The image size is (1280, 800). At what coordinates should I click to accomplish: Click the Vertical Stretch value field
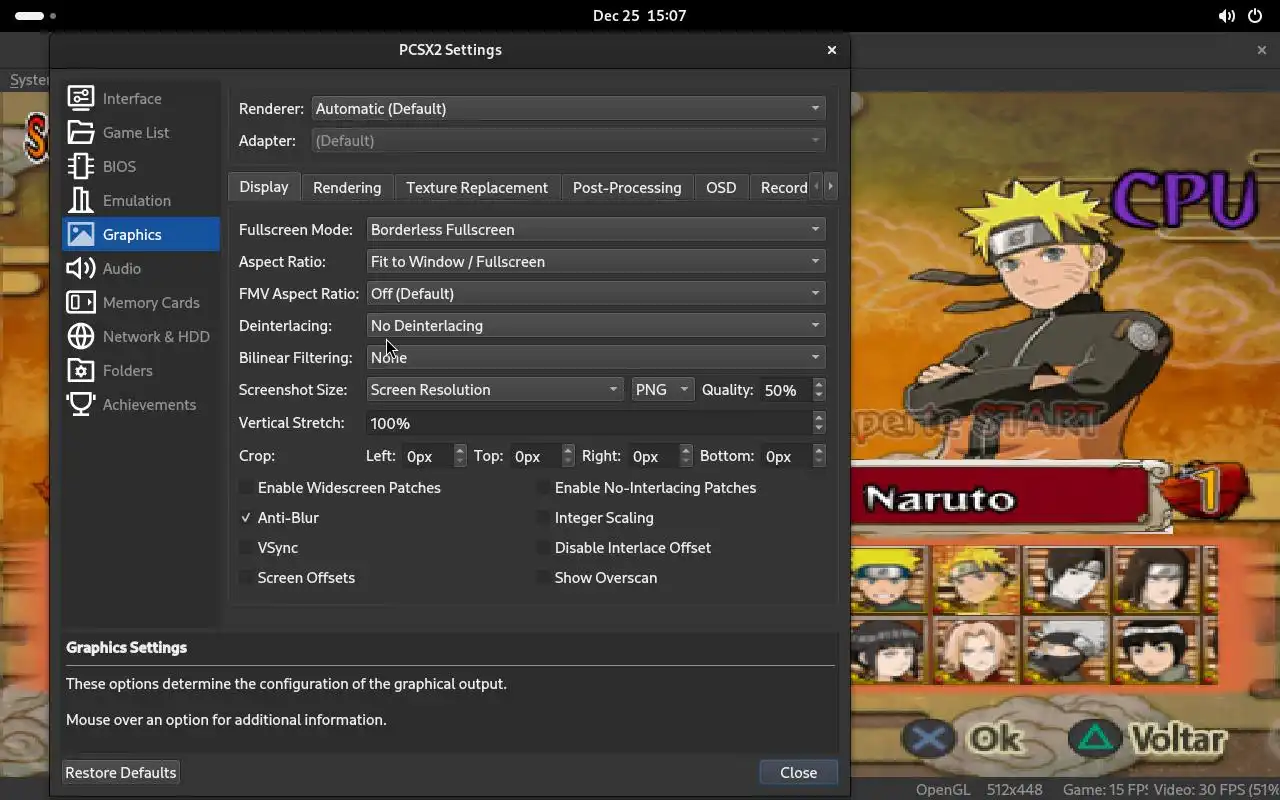[596, 422]
